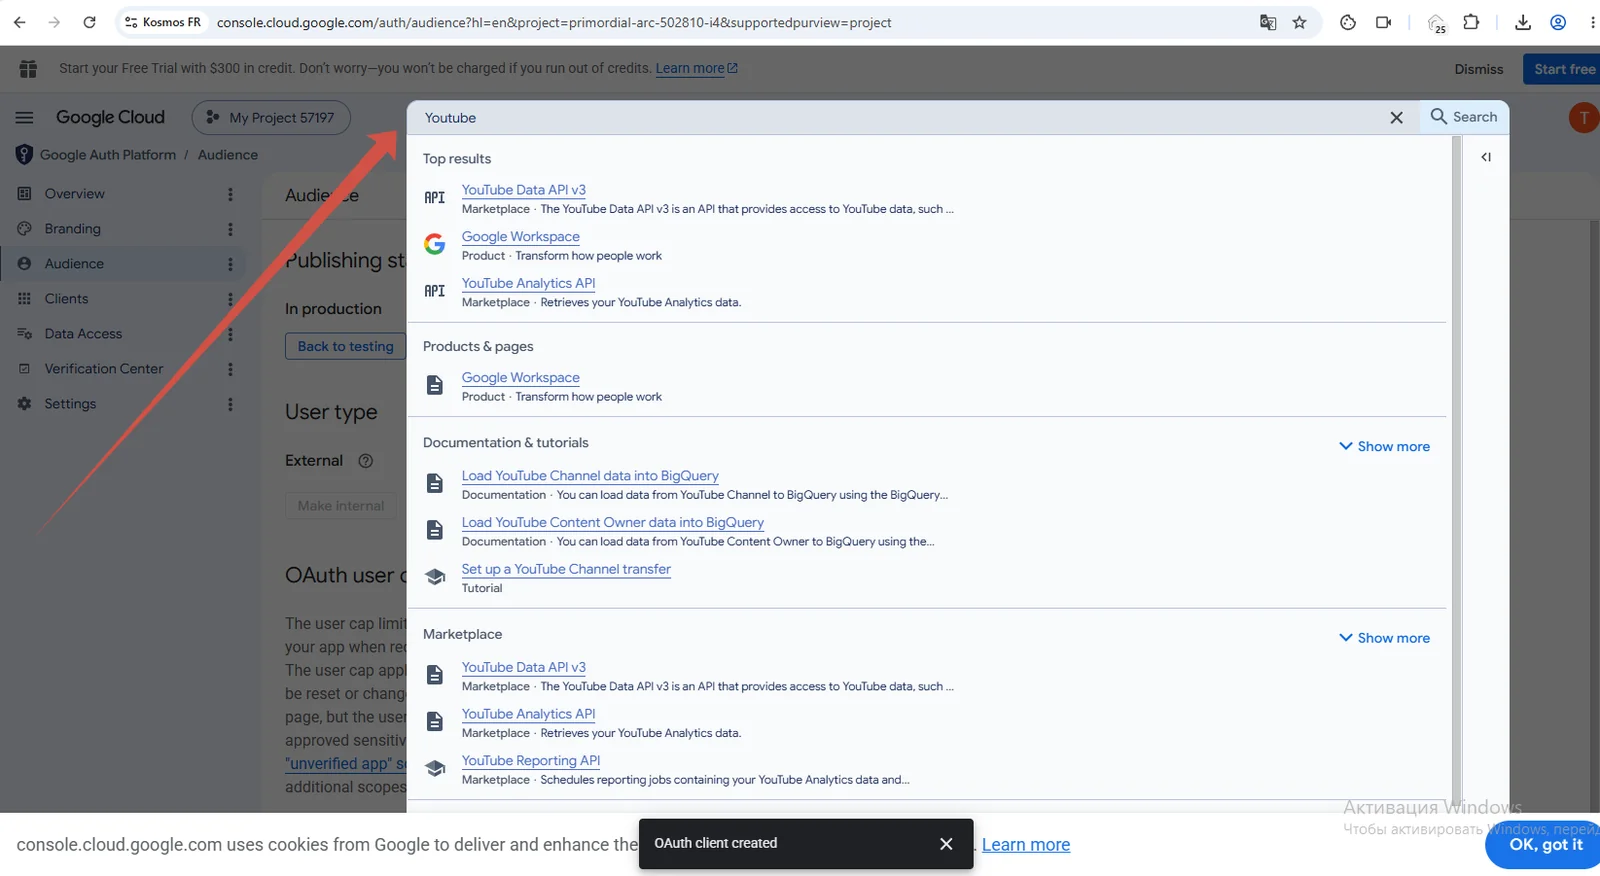The width and height of the screenshot is (1600, 876).
Task: Open YouTube Analytics API top result
Action: [528, 284]
